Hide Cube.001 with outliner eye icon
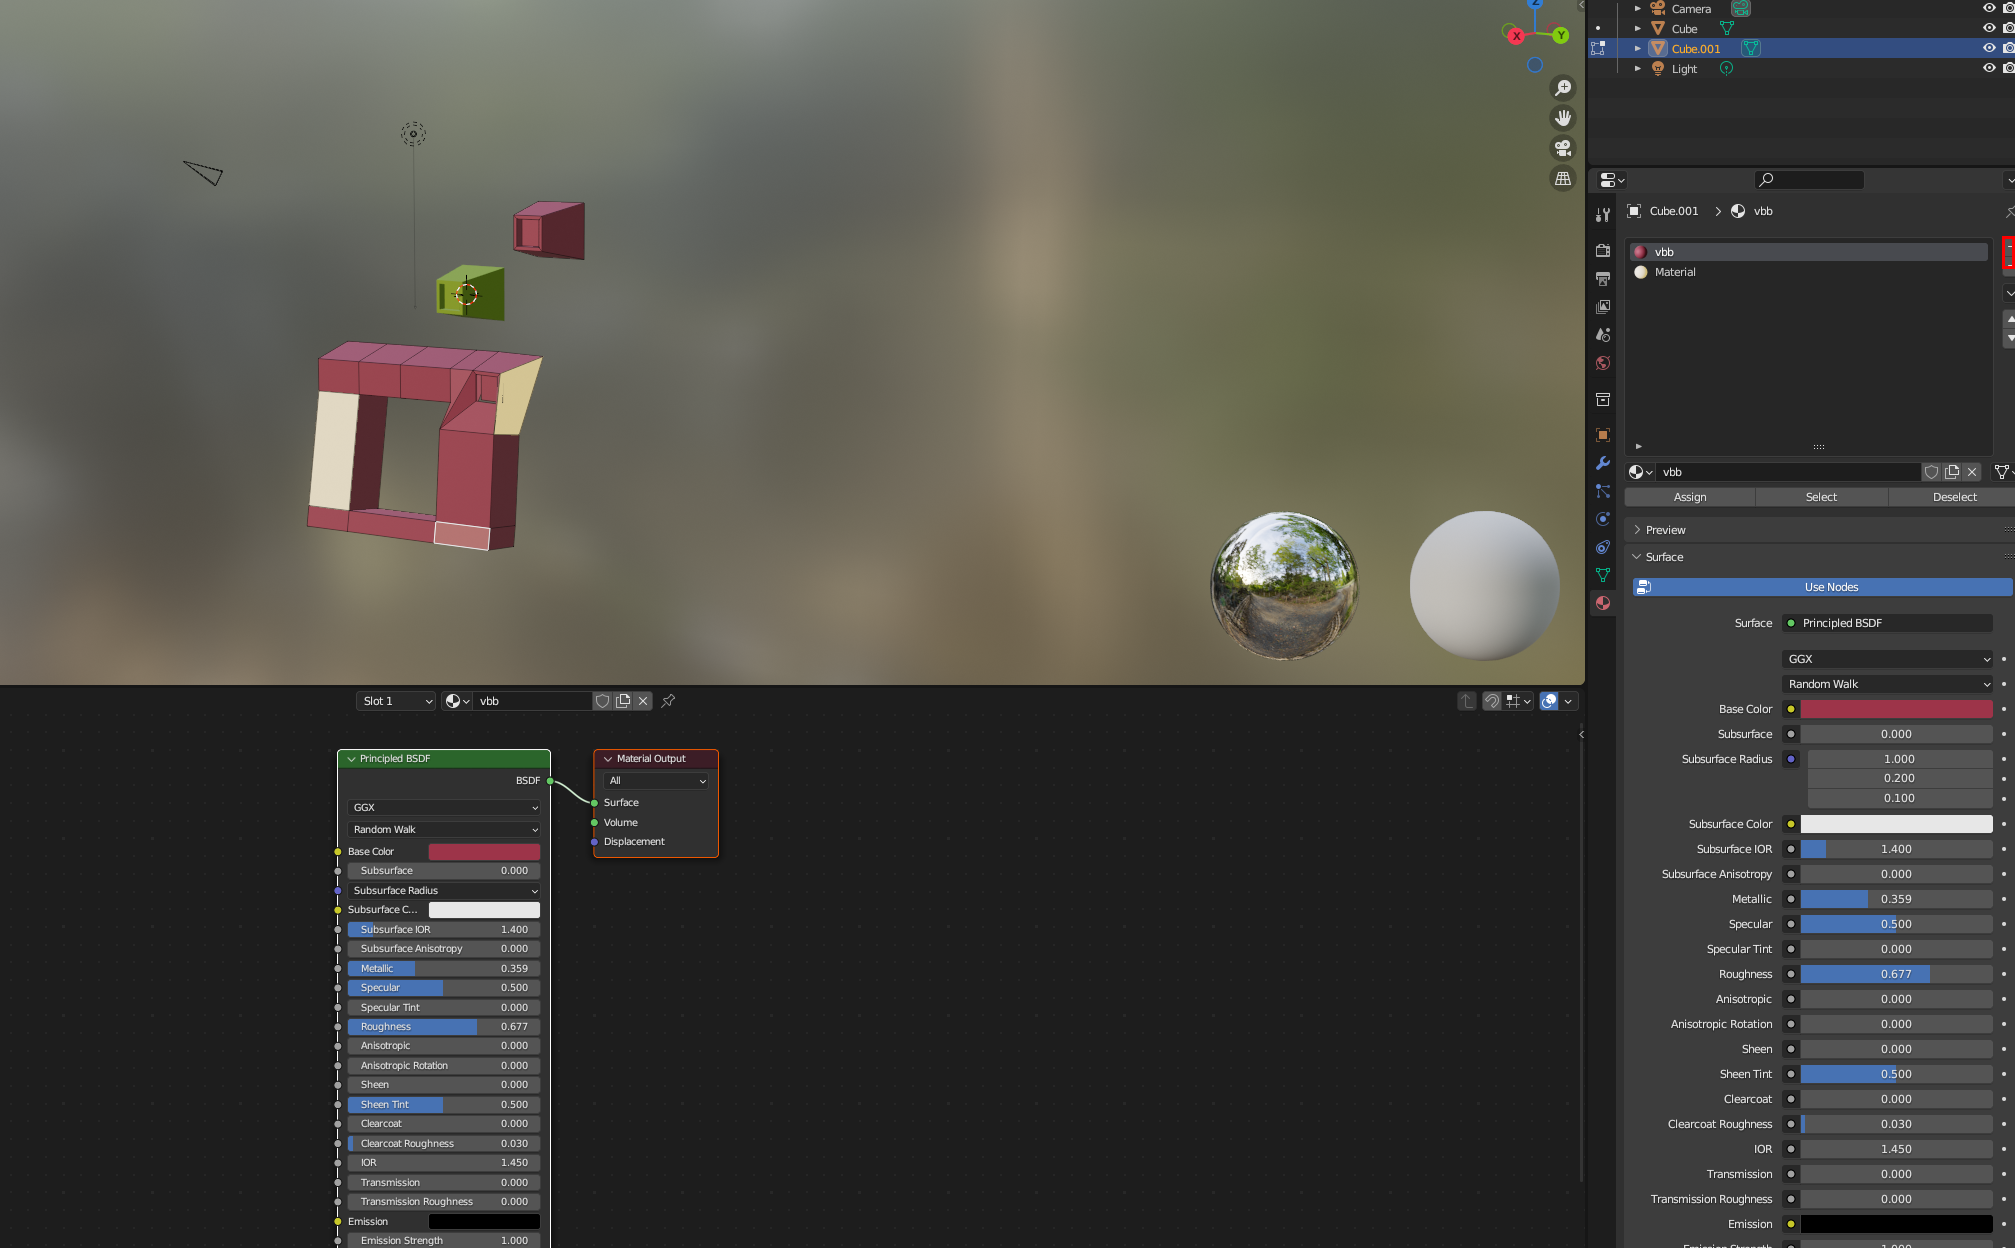The width and height of the screenshot is (2015, 1248). [x=1988, y=48]
